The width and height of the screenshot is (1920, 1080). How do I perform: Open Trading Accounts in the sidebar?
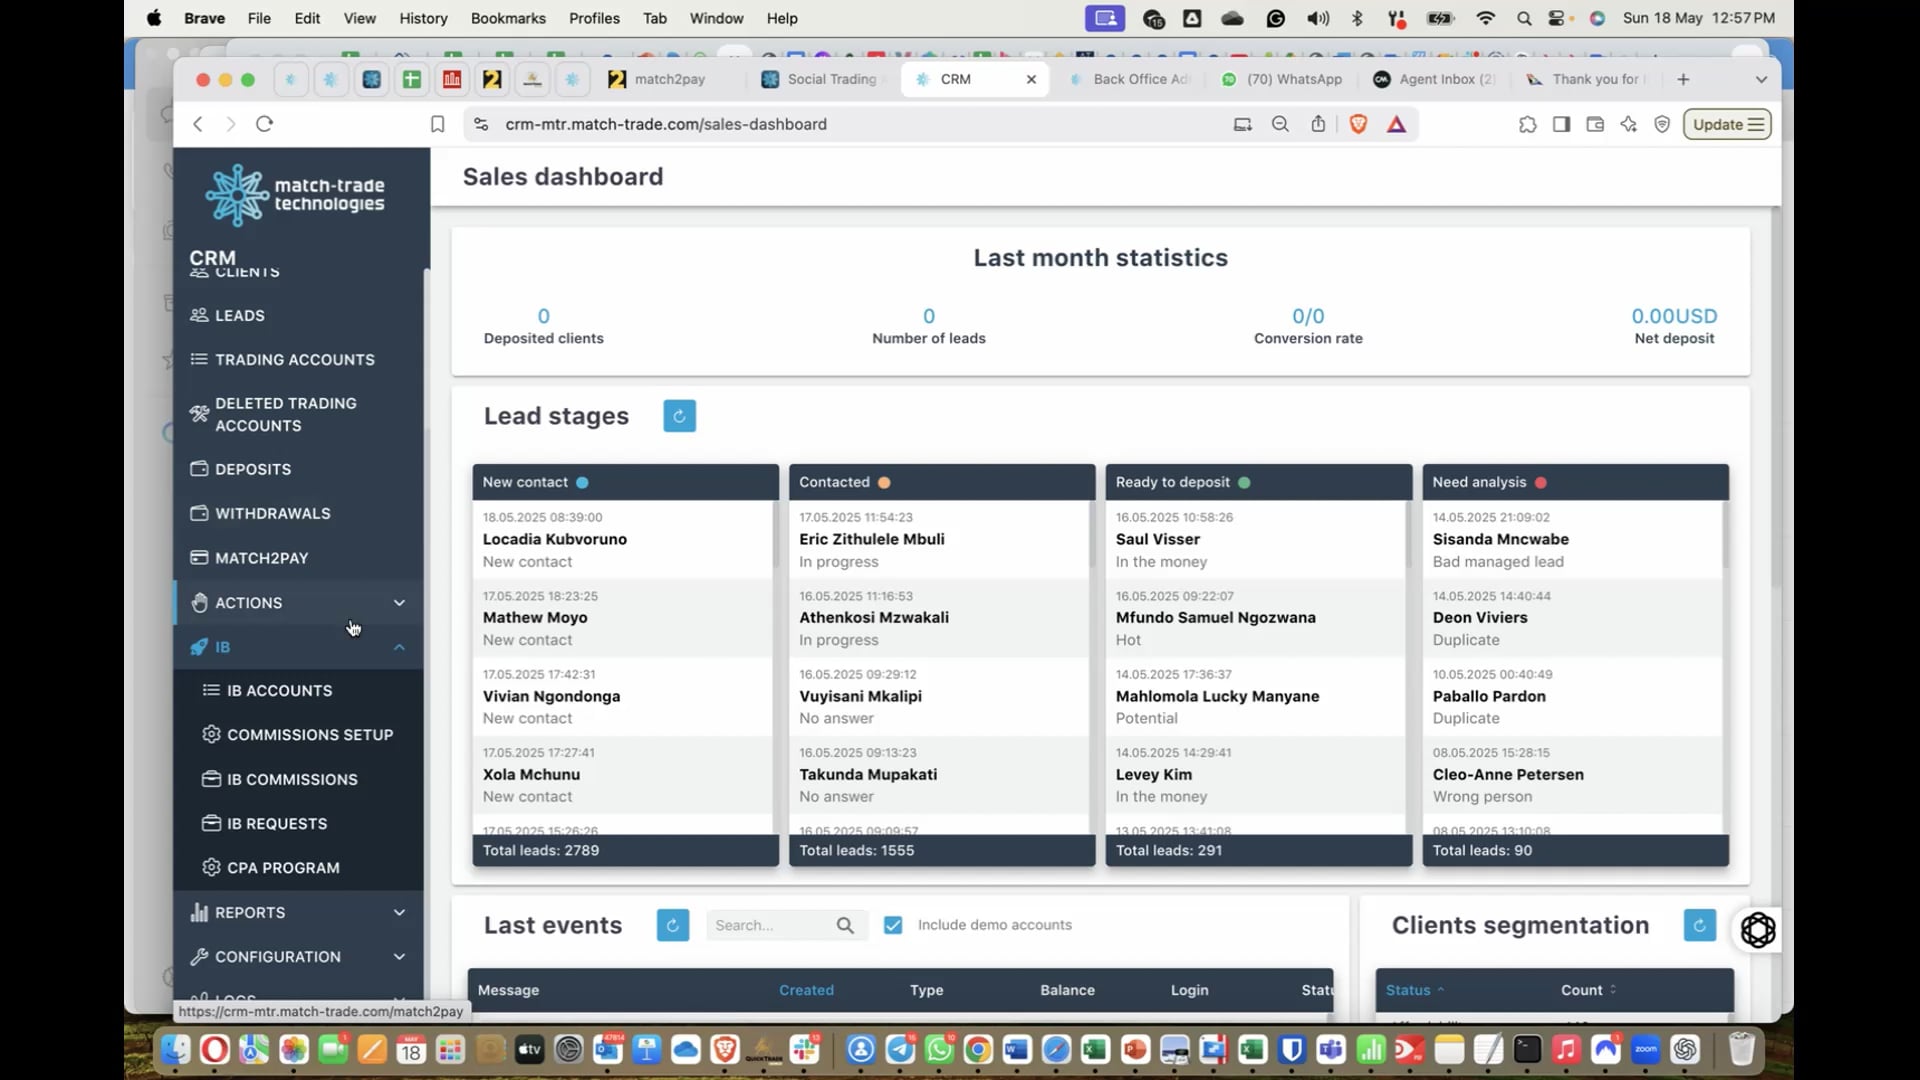[294, 359]
